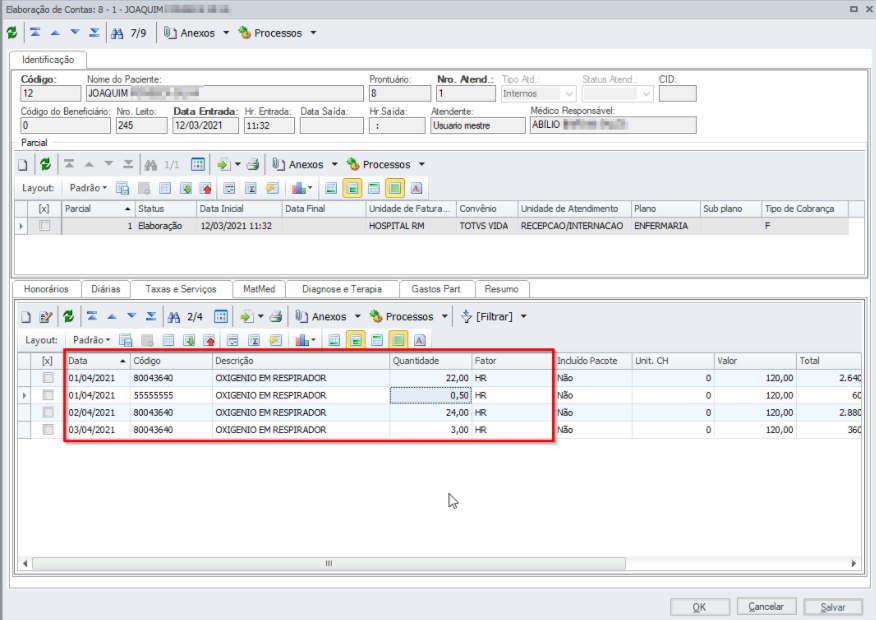Image resolution: width=876 pixels, height=620 pixels.
Task: Toggle second highlighted grid option in Parcial layout bar
Action: [395, 188]
